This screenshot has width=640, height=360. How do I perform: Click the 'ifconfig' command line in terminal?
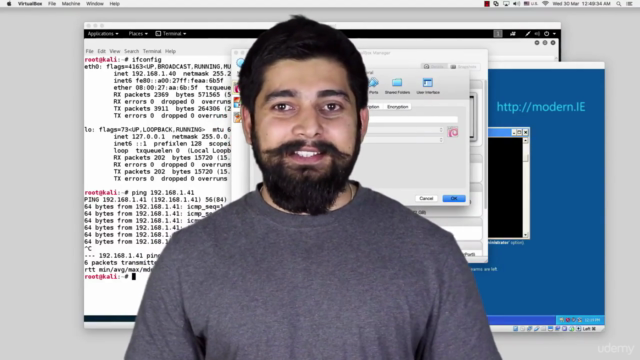(123, 60)
